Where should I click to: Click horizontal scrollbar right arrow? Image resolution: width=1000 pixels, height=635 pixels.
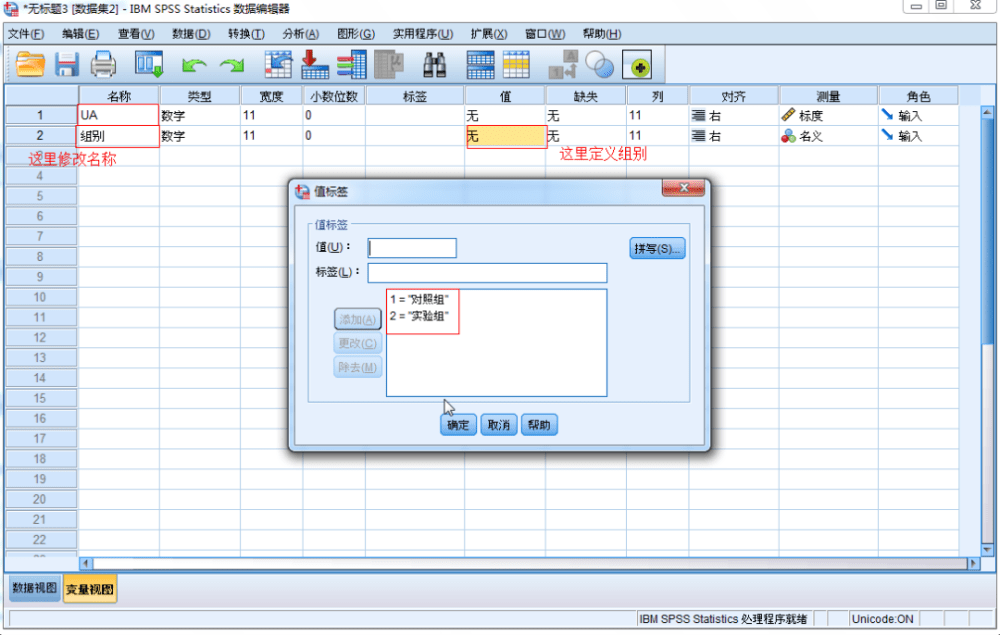(x=973, y=564)
